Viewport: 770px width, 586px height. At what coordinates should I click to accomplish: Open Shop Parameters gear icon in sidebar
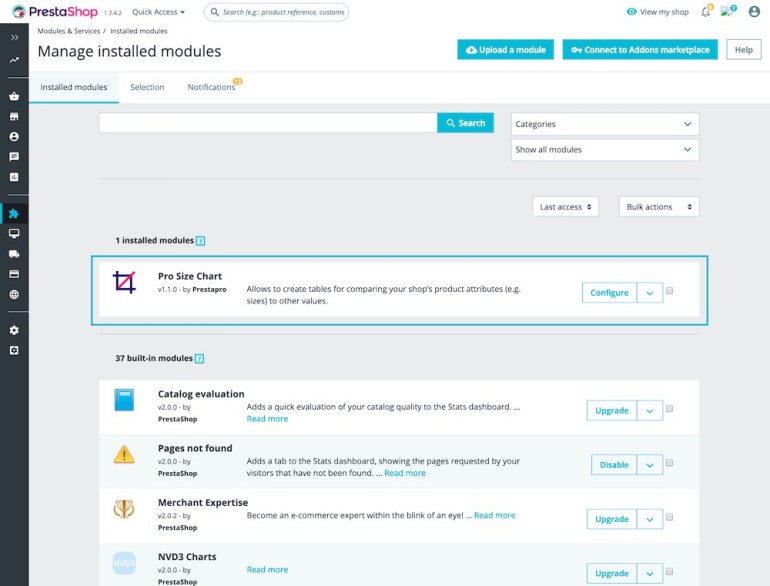[x=14, y=330]
